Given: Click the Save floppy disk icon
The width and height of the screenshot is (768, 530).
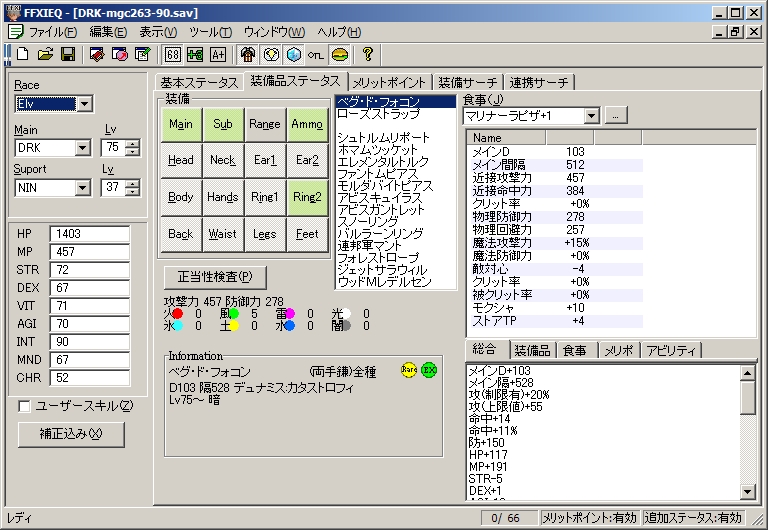Looking at the screenshot, I should 68,54.
